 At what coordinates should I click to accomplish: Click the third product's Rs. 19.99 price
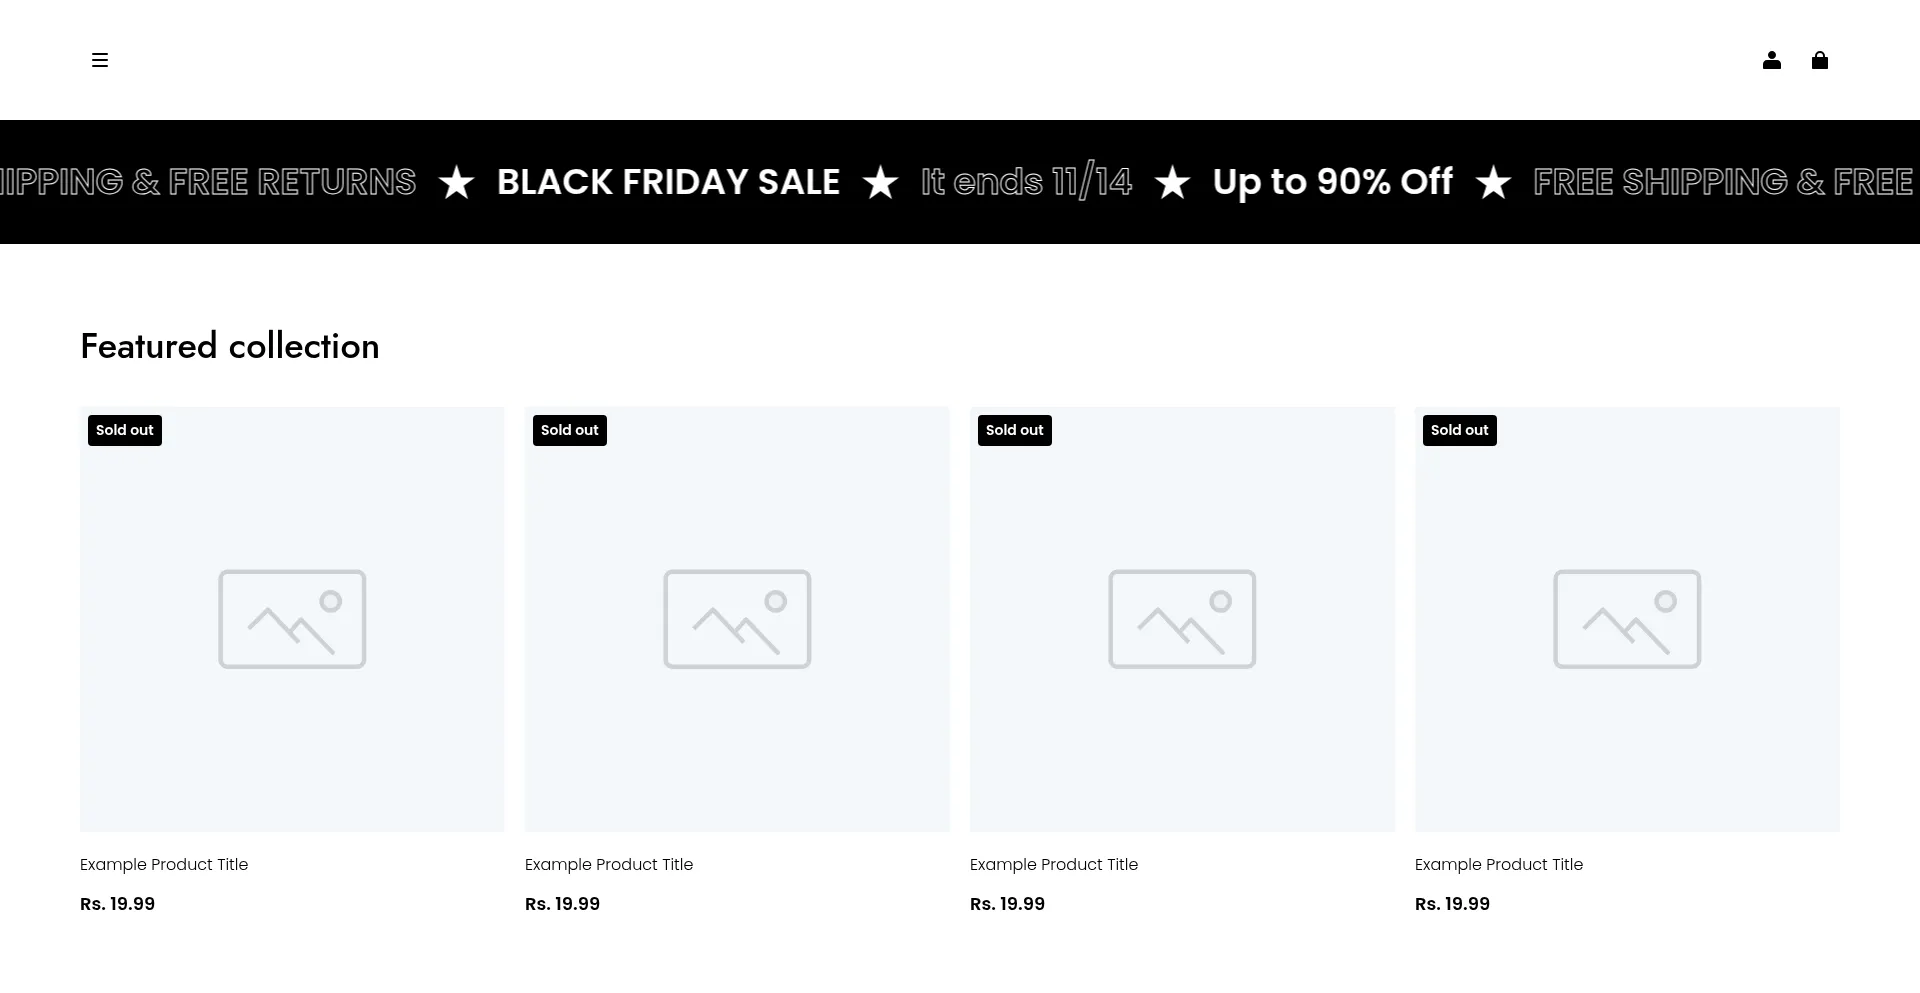[x=1007, y=904]
